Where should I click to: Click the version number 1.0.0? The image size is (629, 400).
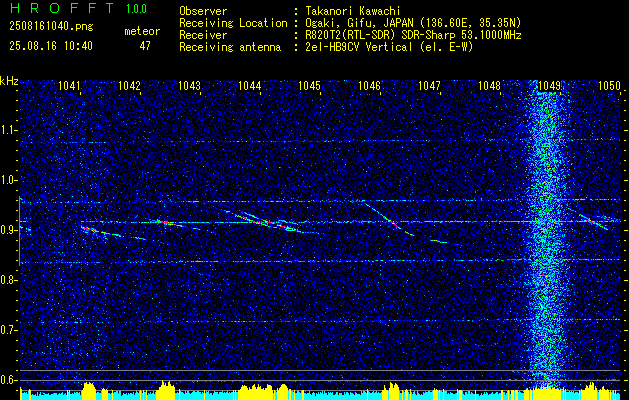coord(136,9)
